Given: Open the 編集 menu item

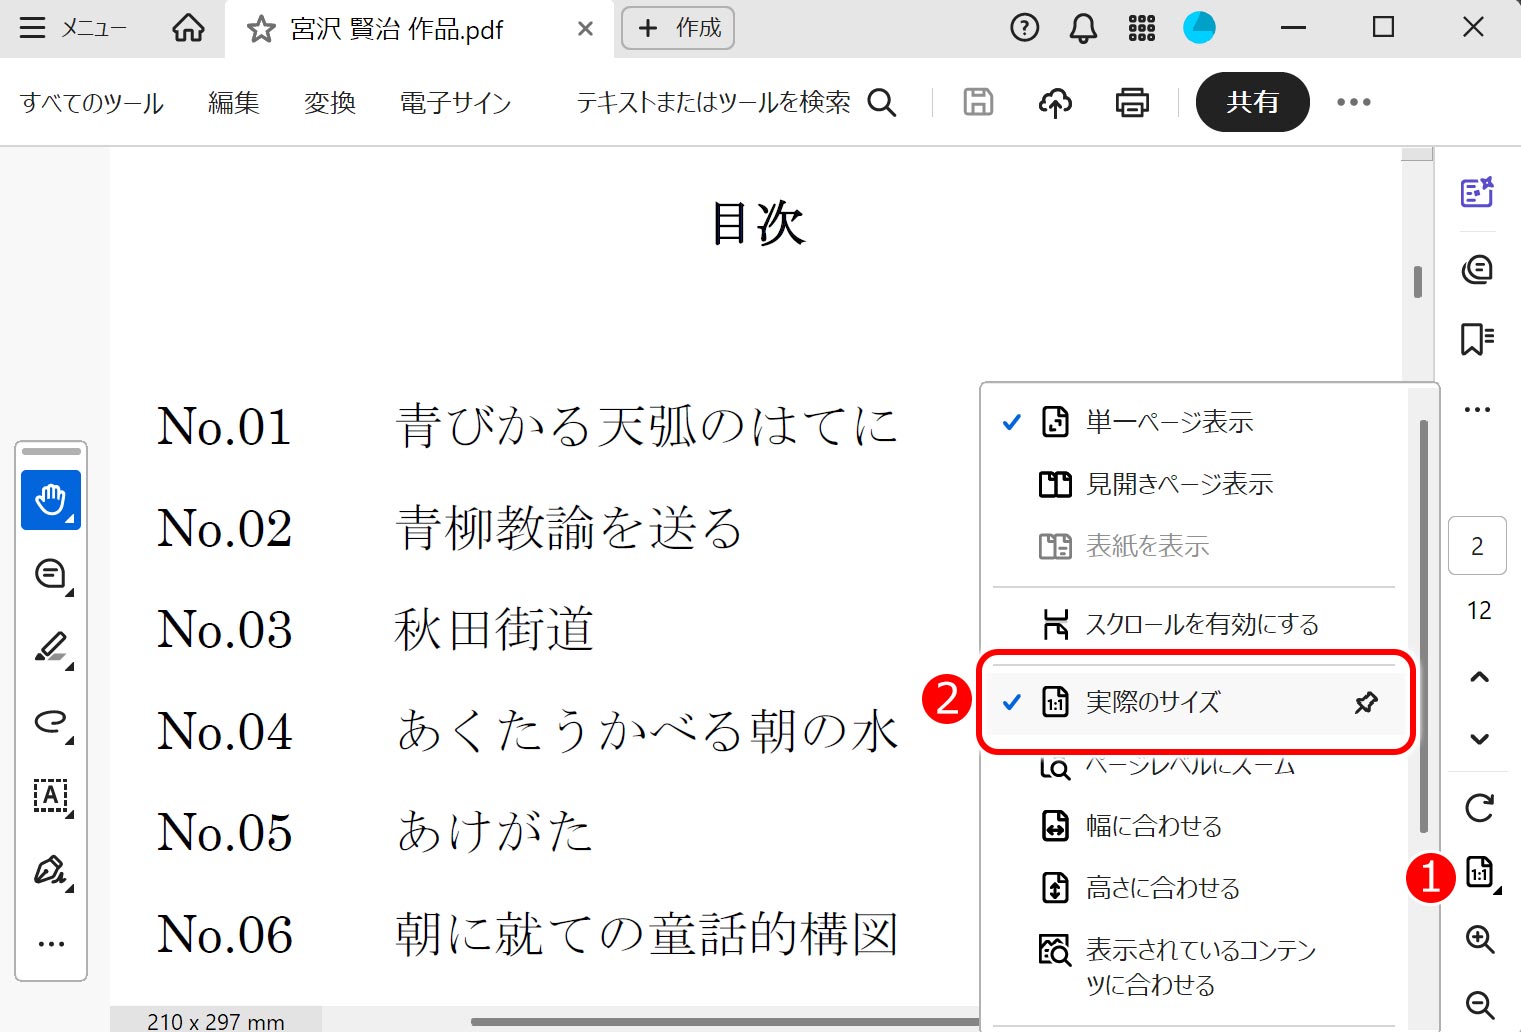Looking at the screenshot, I should coord(233,102).
